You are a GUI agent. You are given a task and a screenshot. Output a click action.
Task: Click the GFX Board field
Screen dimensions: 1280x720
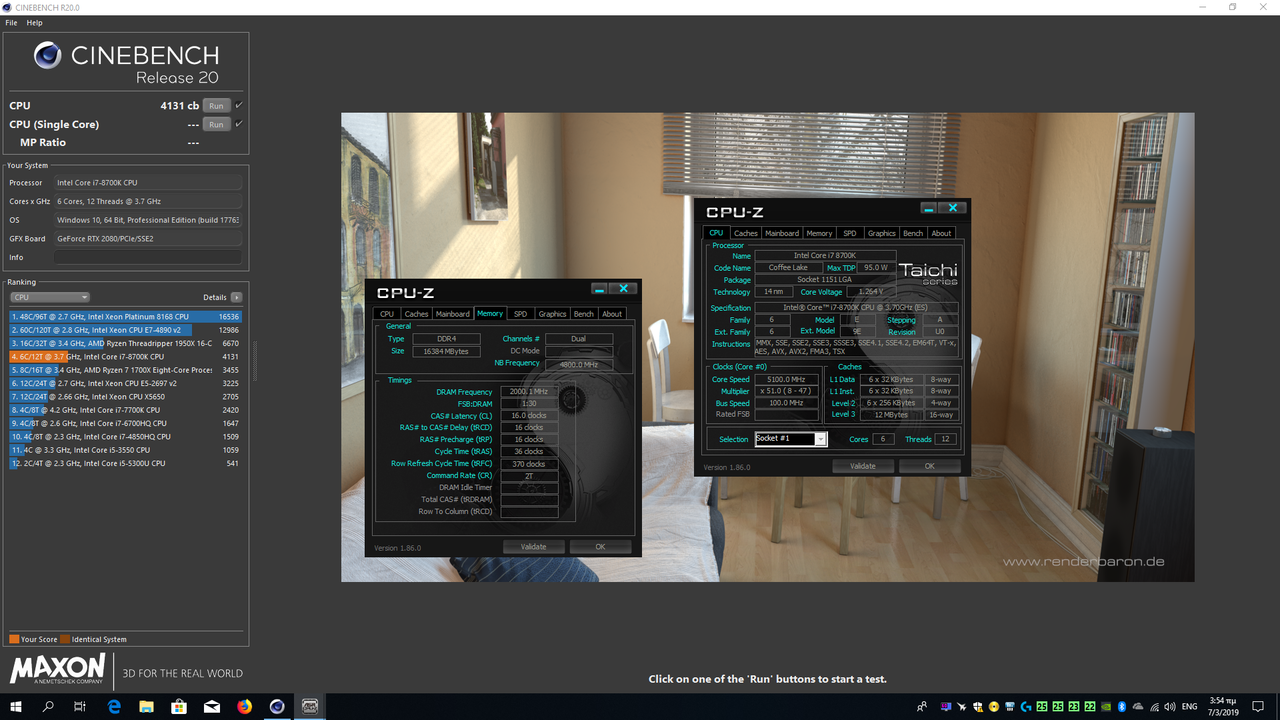[x=147, y=239]
